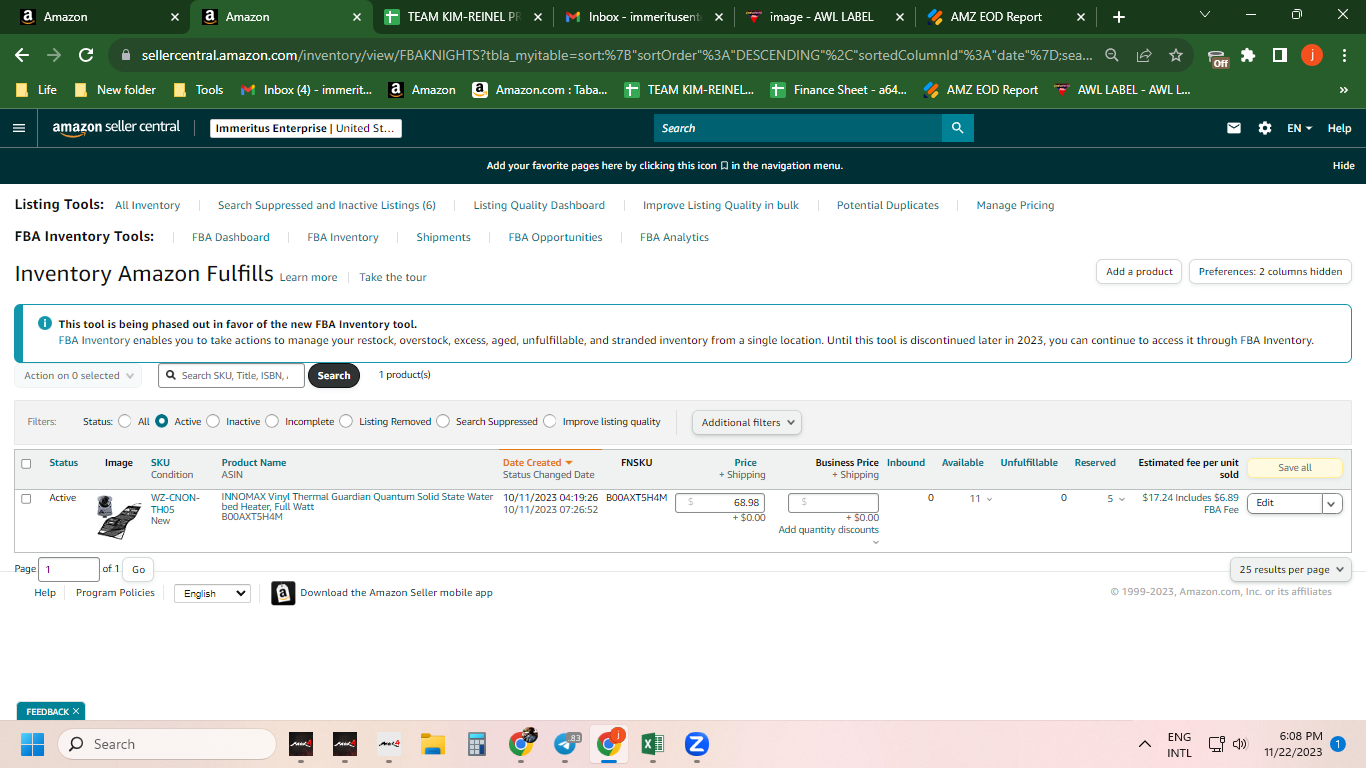Open the Seller Central hamburger navigation menu
Image resolution: width=1366 pixels, height=768 pixels.
(x=19, y=128)
